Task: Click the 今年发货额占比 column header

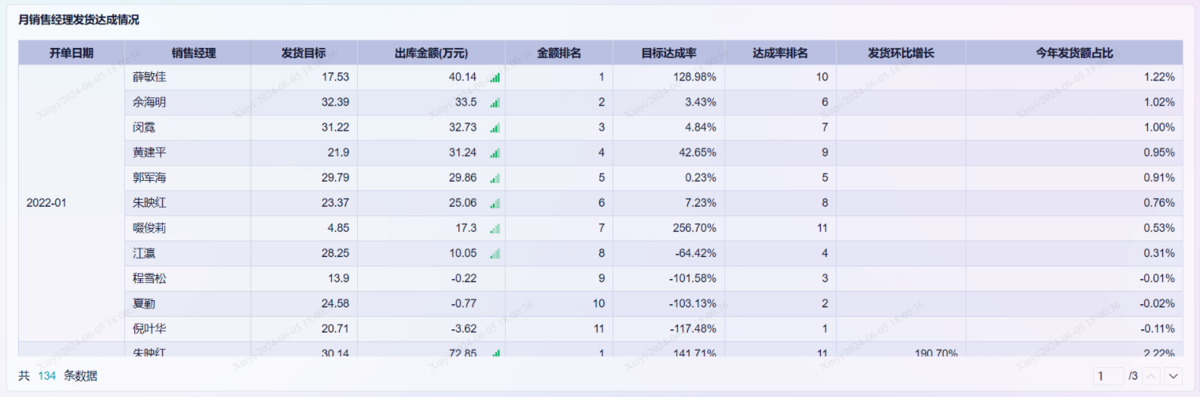Action: pyautogui.click(x=1075, y=53)
